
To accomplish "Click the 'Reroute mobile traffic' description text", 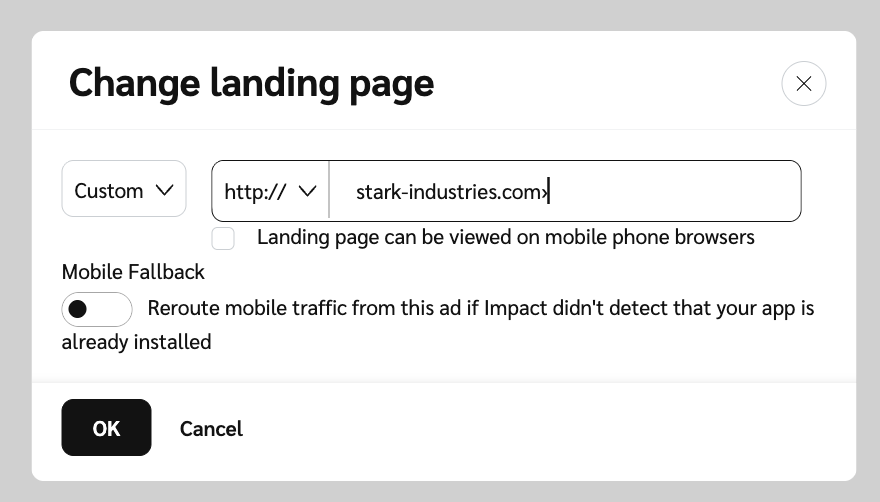I will [480, 308].
